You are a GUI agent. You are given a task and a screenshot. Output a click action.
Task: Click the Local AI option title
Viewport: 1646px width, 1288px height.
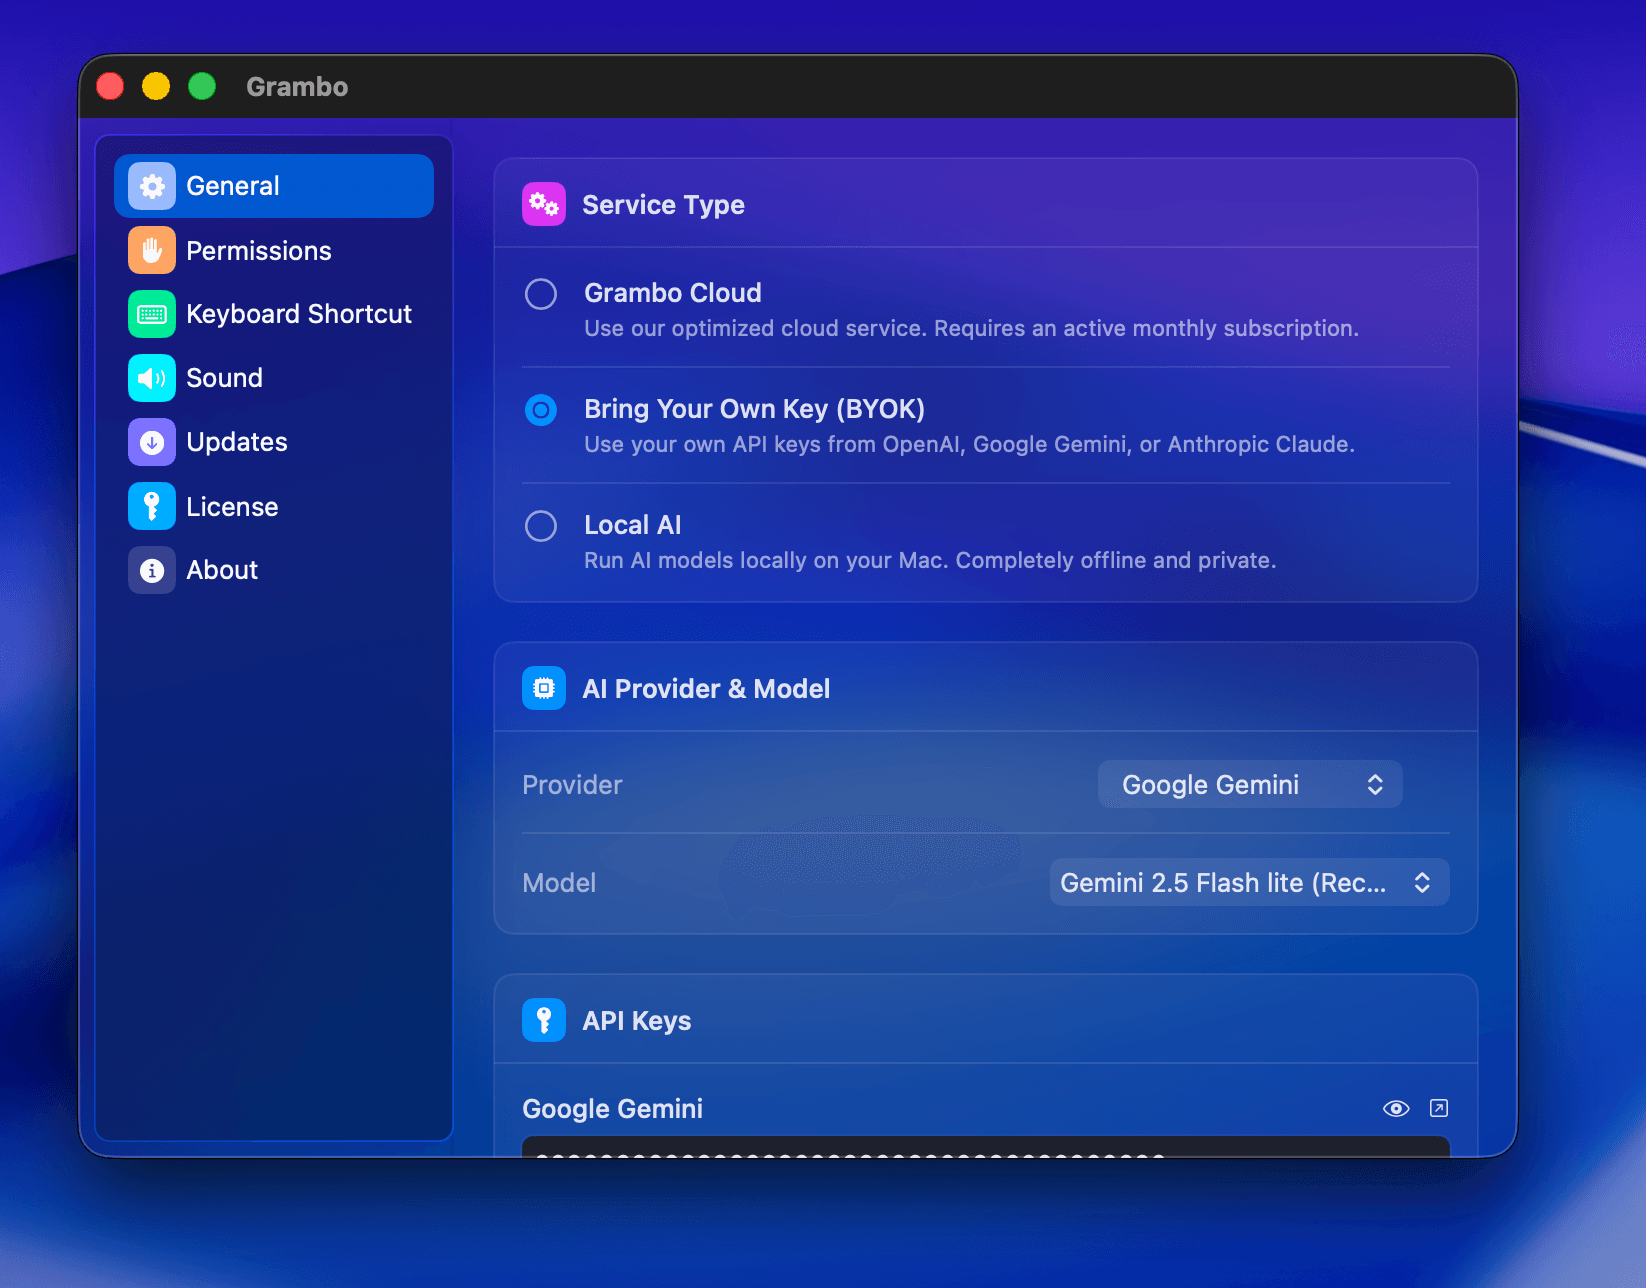[633, 525]
